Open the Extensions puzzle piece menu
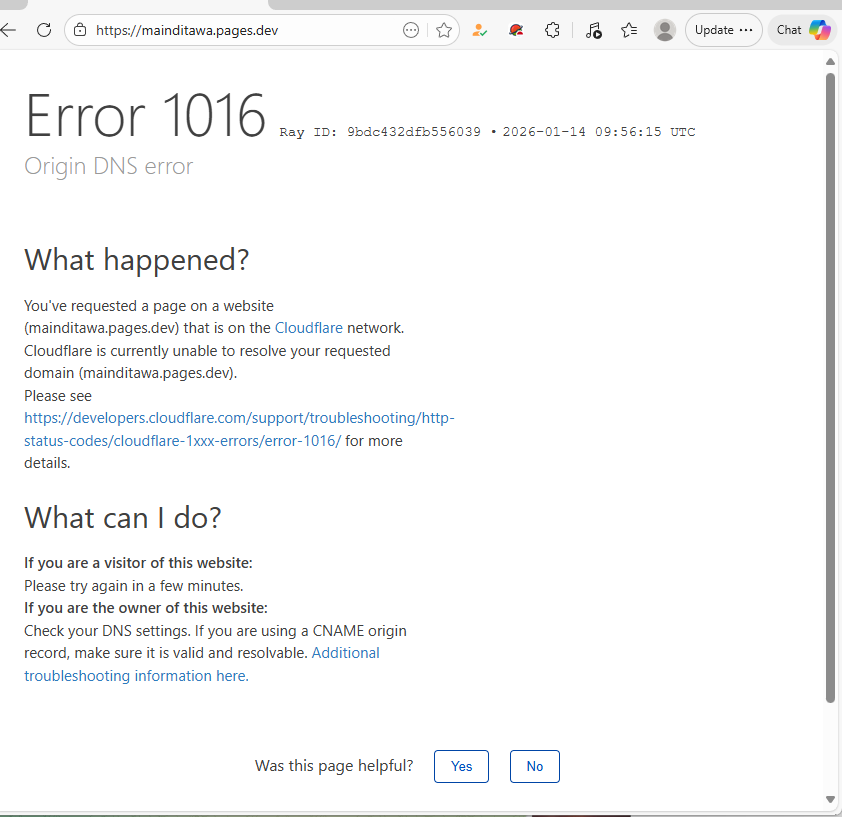The width and height of the screenshot is (842, 817). coord(552,30)
